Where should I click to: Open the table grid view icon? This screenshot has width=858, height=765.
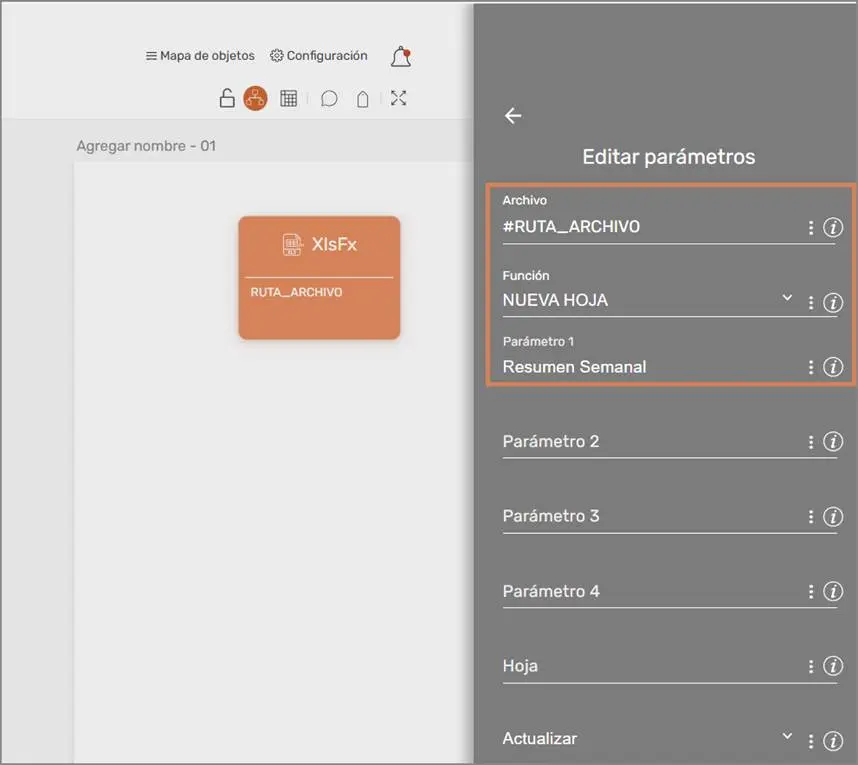[x=288, y=98]
